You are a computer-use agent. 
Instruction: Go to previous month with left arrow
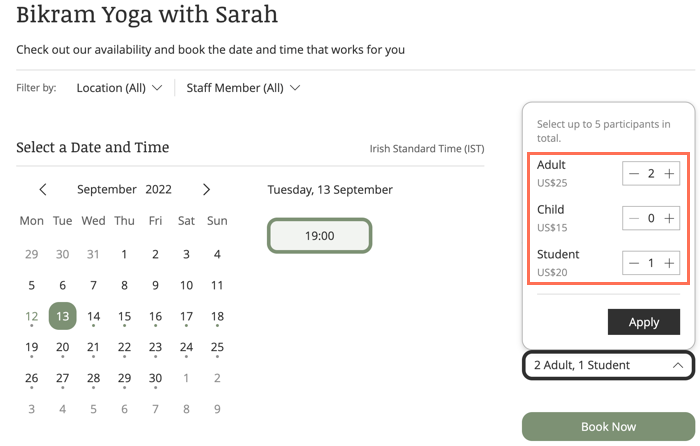[43, 189]
